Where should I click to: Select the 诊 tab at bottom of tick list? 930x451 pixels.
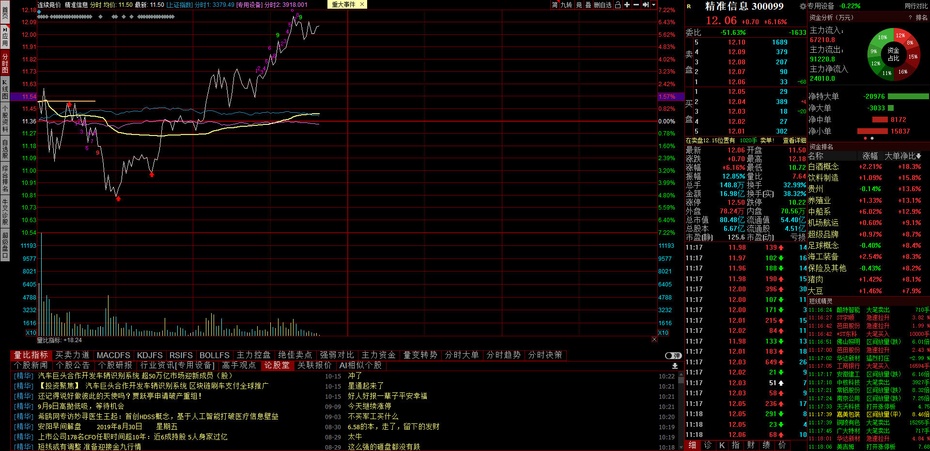[706, 445]
